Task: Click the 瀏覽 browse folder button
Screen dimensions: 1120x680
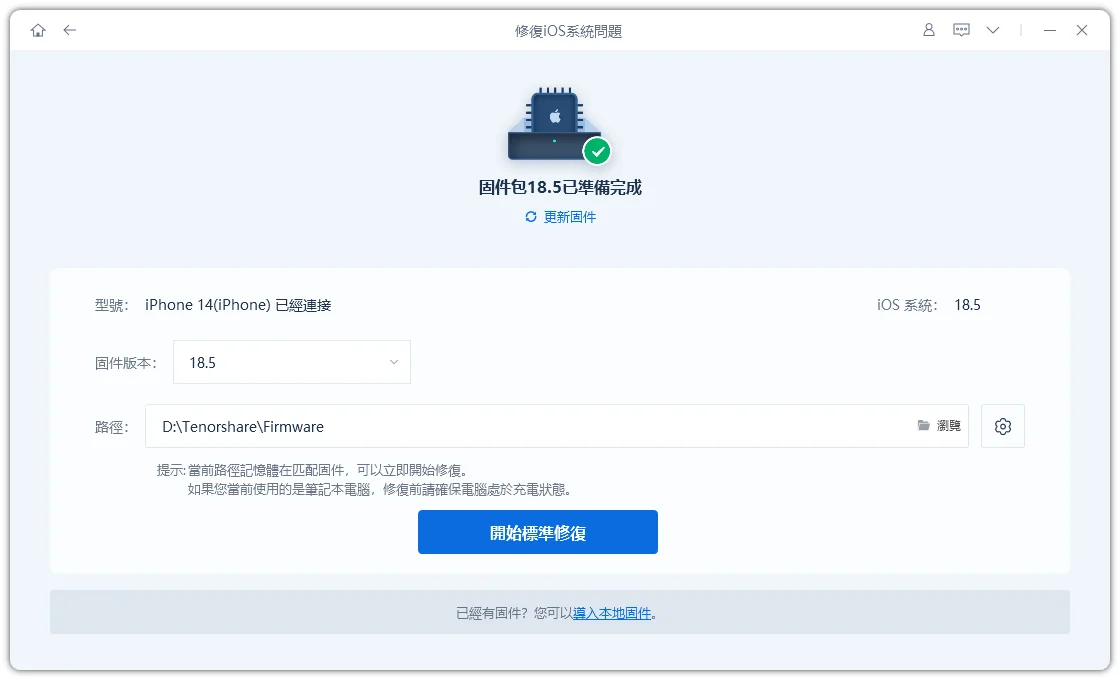Action: point(939,426)
